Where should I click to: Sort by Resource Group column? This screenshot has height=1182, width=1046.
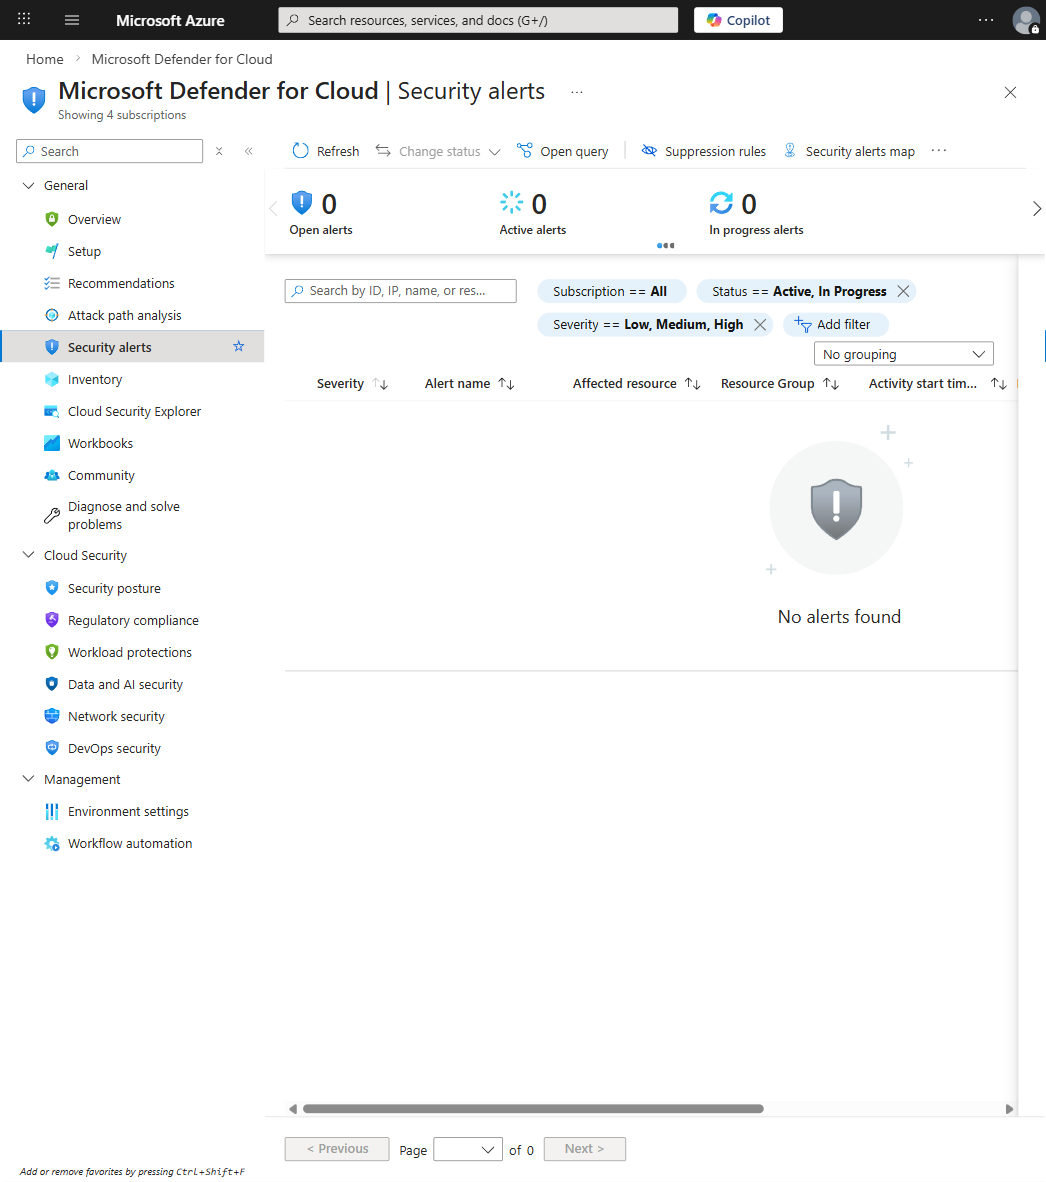pos(780,384)
